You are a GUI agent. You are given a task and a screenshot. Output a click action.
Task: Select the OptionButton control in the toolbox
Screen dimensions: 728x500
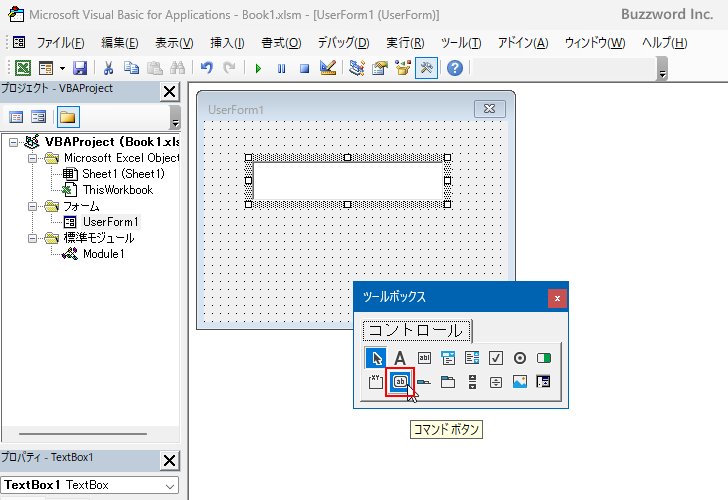(x=520, y=357)
